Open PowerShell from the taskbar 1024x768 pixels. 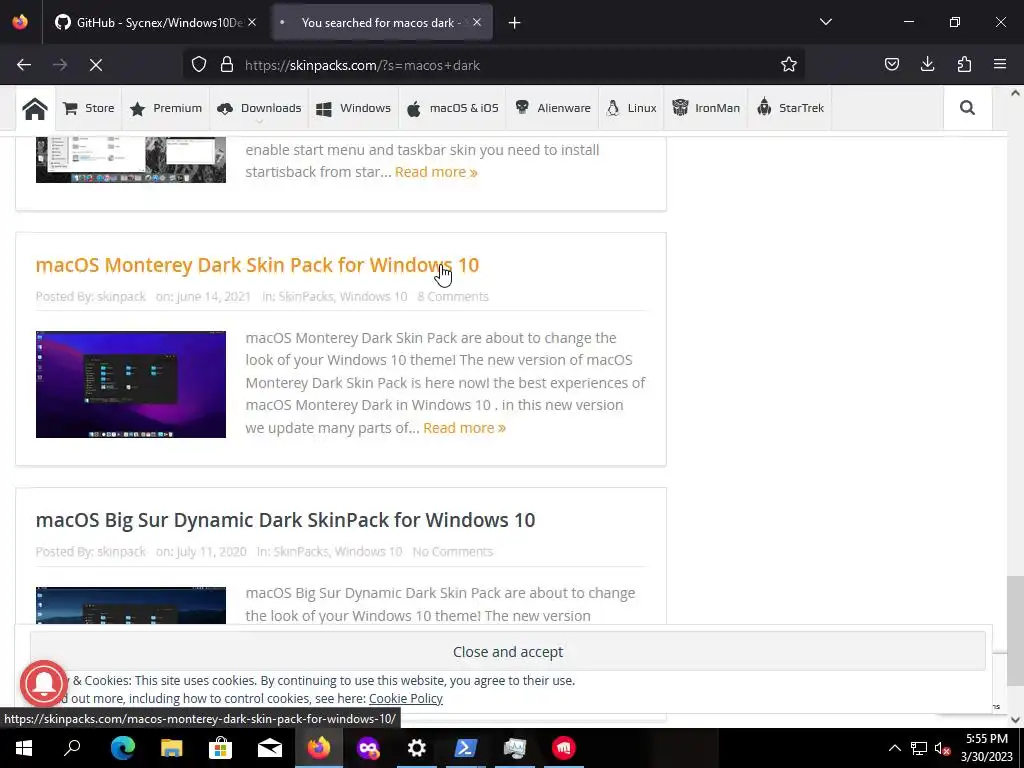(466, 748)
